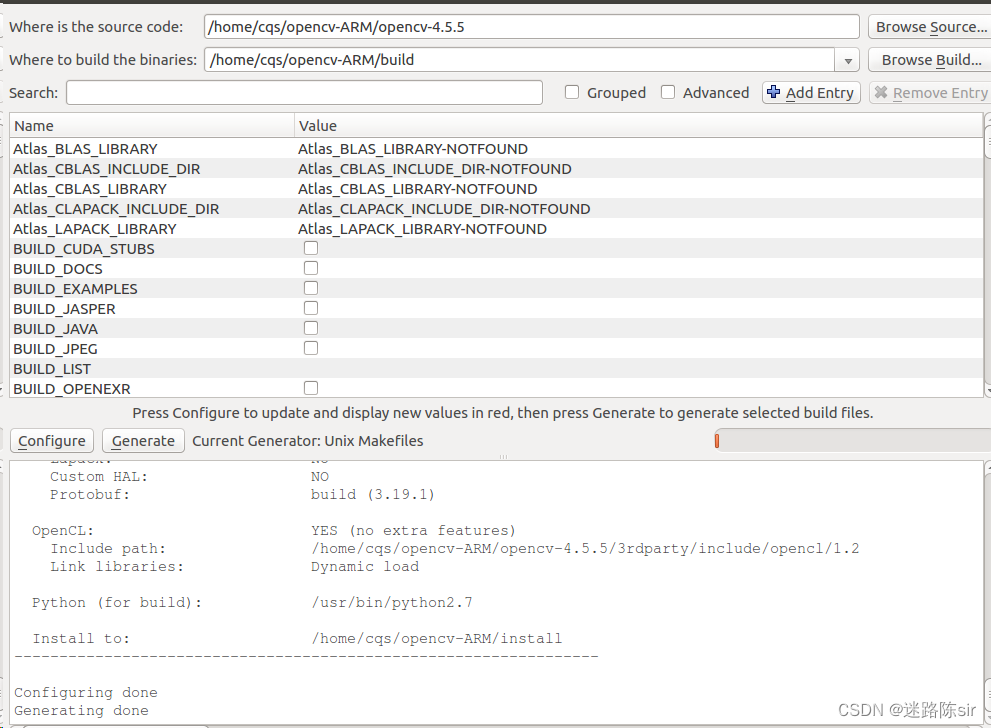991x728 pixels.
Task: Click inside the Search field
Action: [x=300, y=92]
